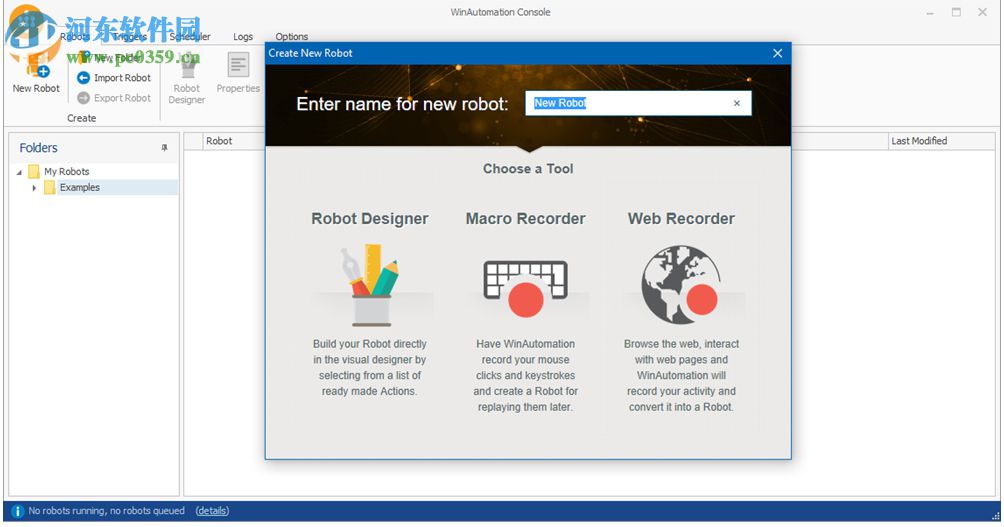Click the Folders panel title
The width and height of the screenshot is (1004, 527).
click(x=38, y=148)
